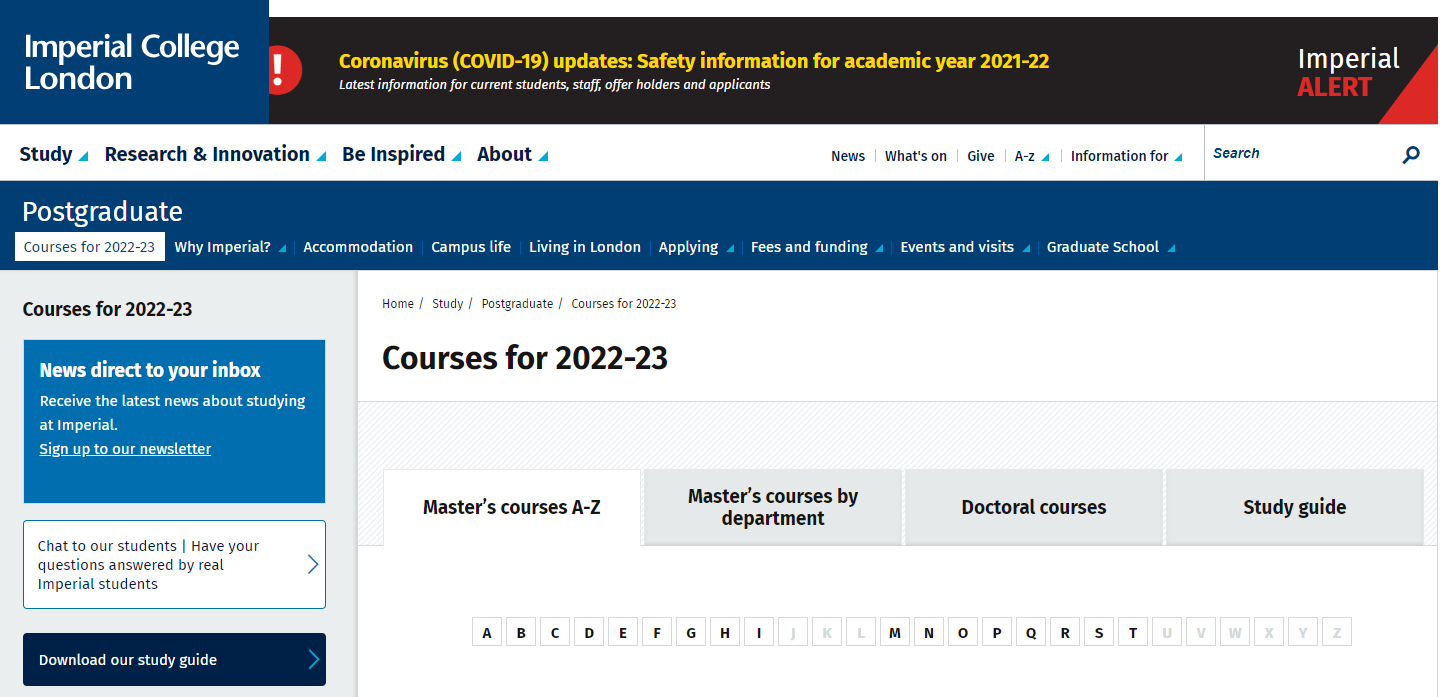The image size is (1440, 697).
Task: Click the News link in the top bar
Action: (848, 156)
